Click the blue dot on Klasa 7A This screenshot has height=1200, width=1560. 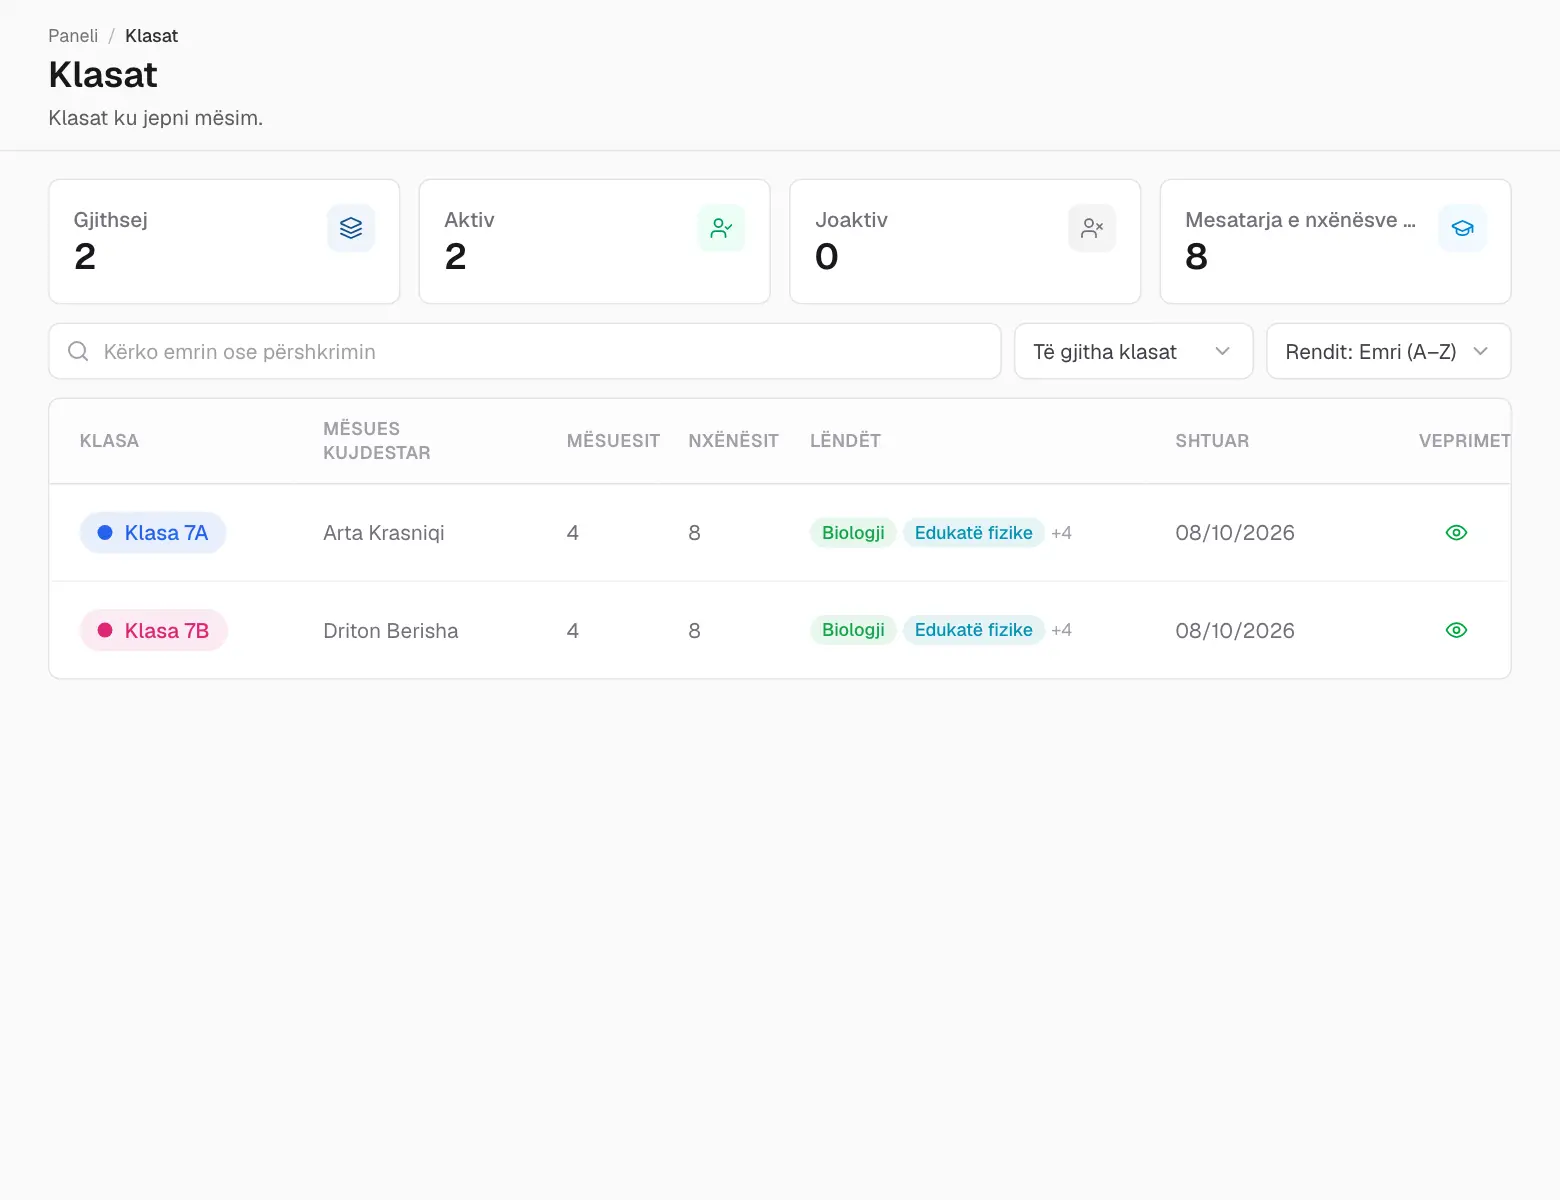pyautogui.click(x=105, y=533)
